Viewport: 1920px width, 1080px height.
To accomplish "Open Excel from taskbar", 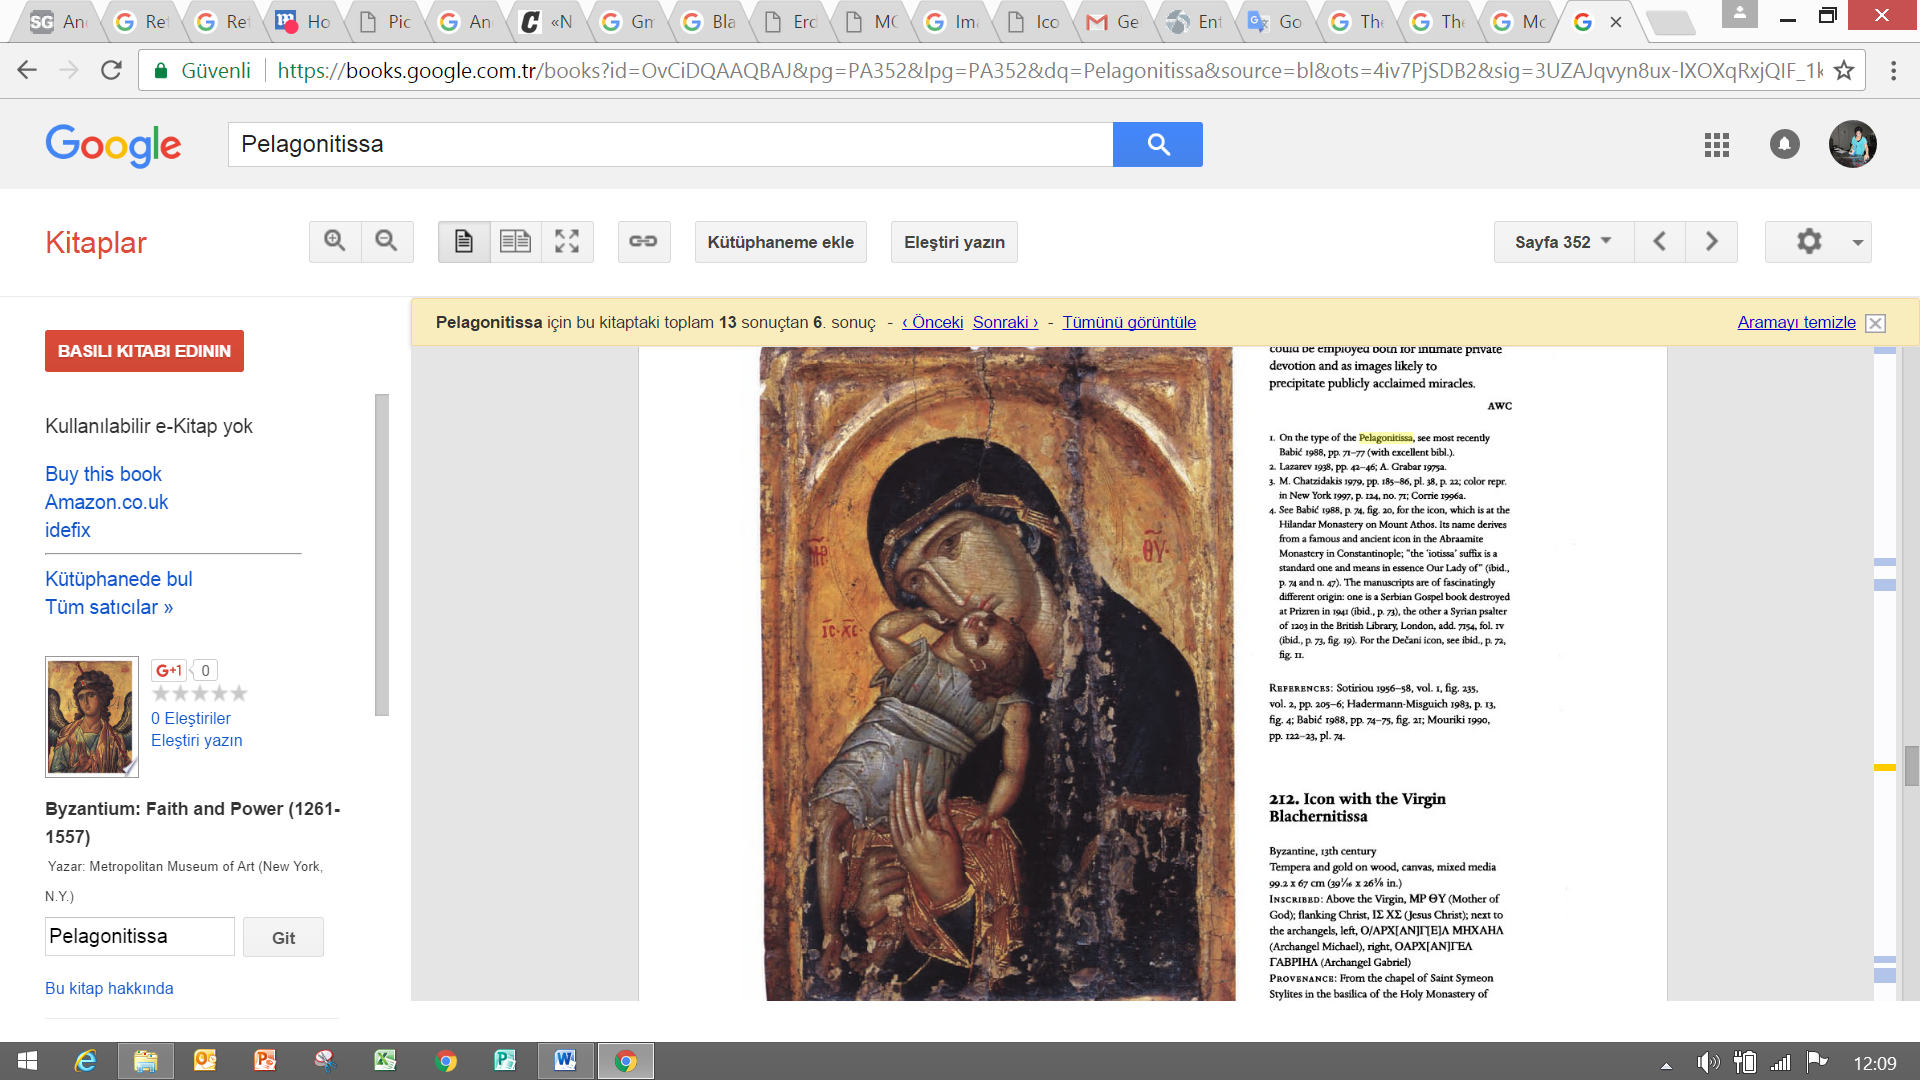I will click(385, 1061).
